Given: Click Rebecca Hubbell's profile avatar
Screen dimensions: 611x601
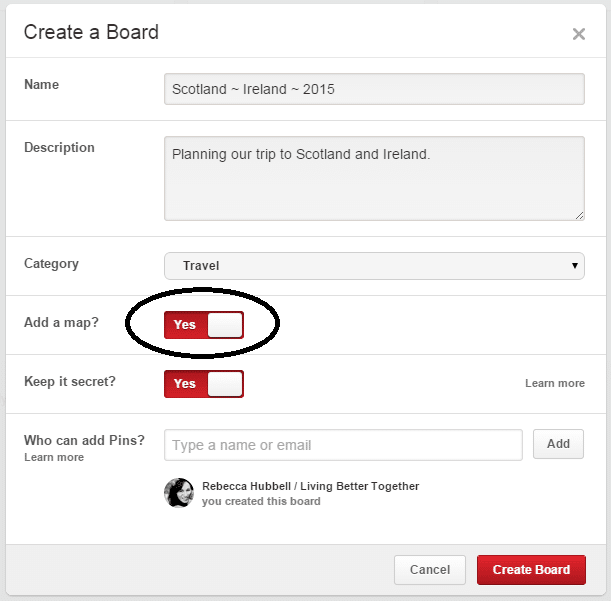Looking at the screenshot, I should (179, 493).
